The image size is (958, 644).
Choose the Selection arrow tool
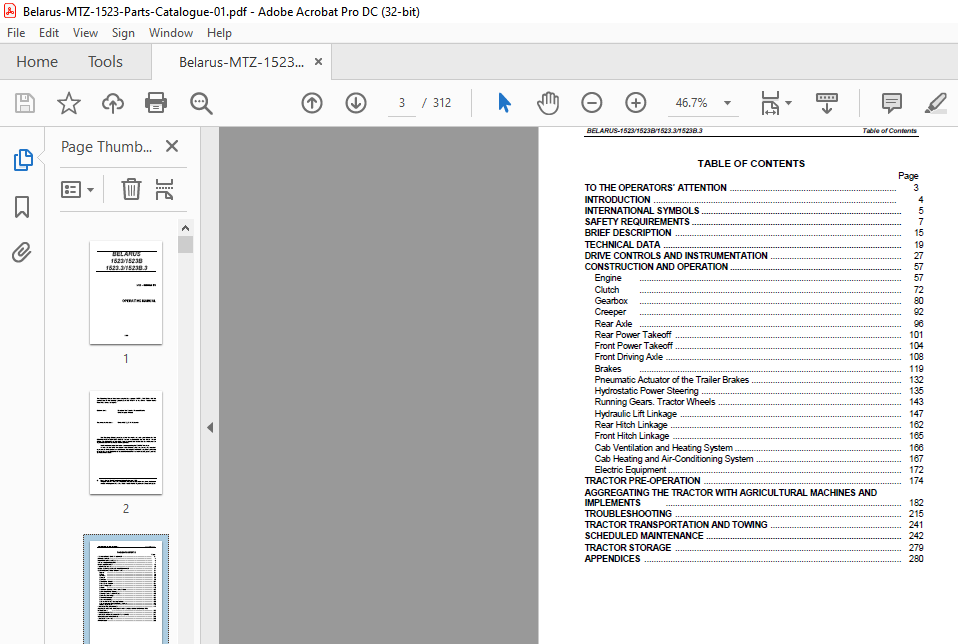click(504, 103)
